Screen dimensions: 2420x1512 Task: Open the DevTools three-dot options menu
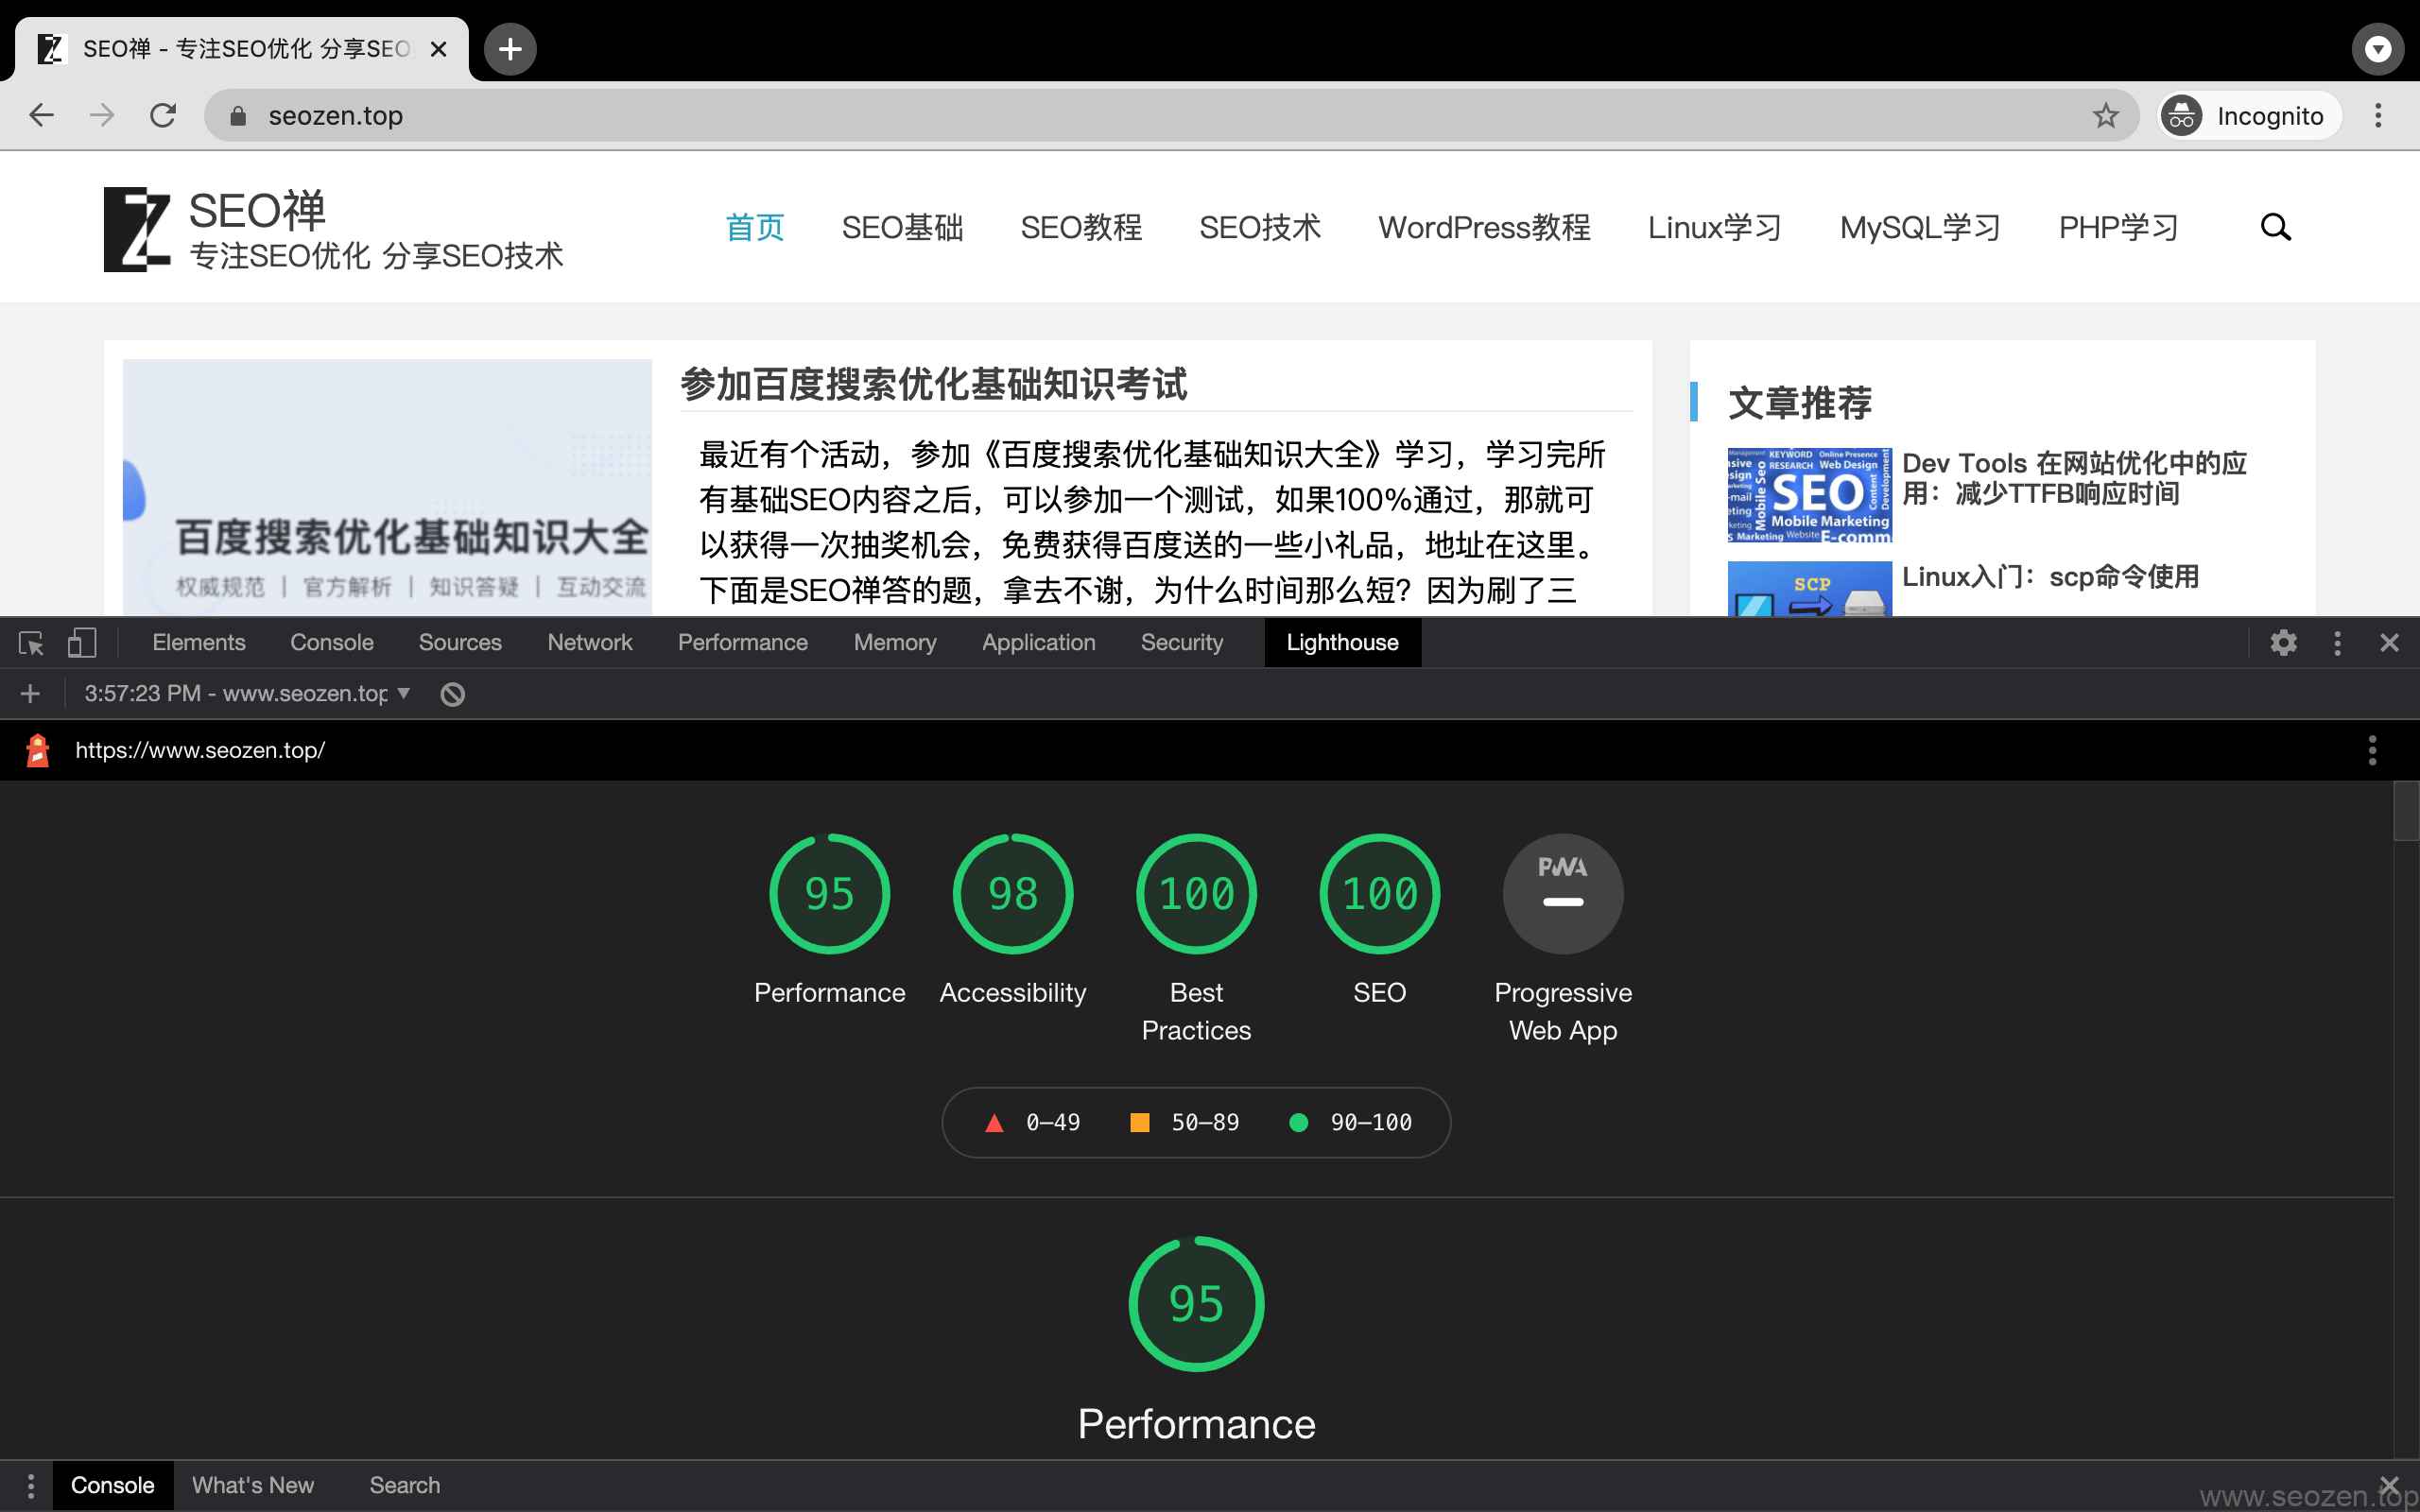[2337, 643]
